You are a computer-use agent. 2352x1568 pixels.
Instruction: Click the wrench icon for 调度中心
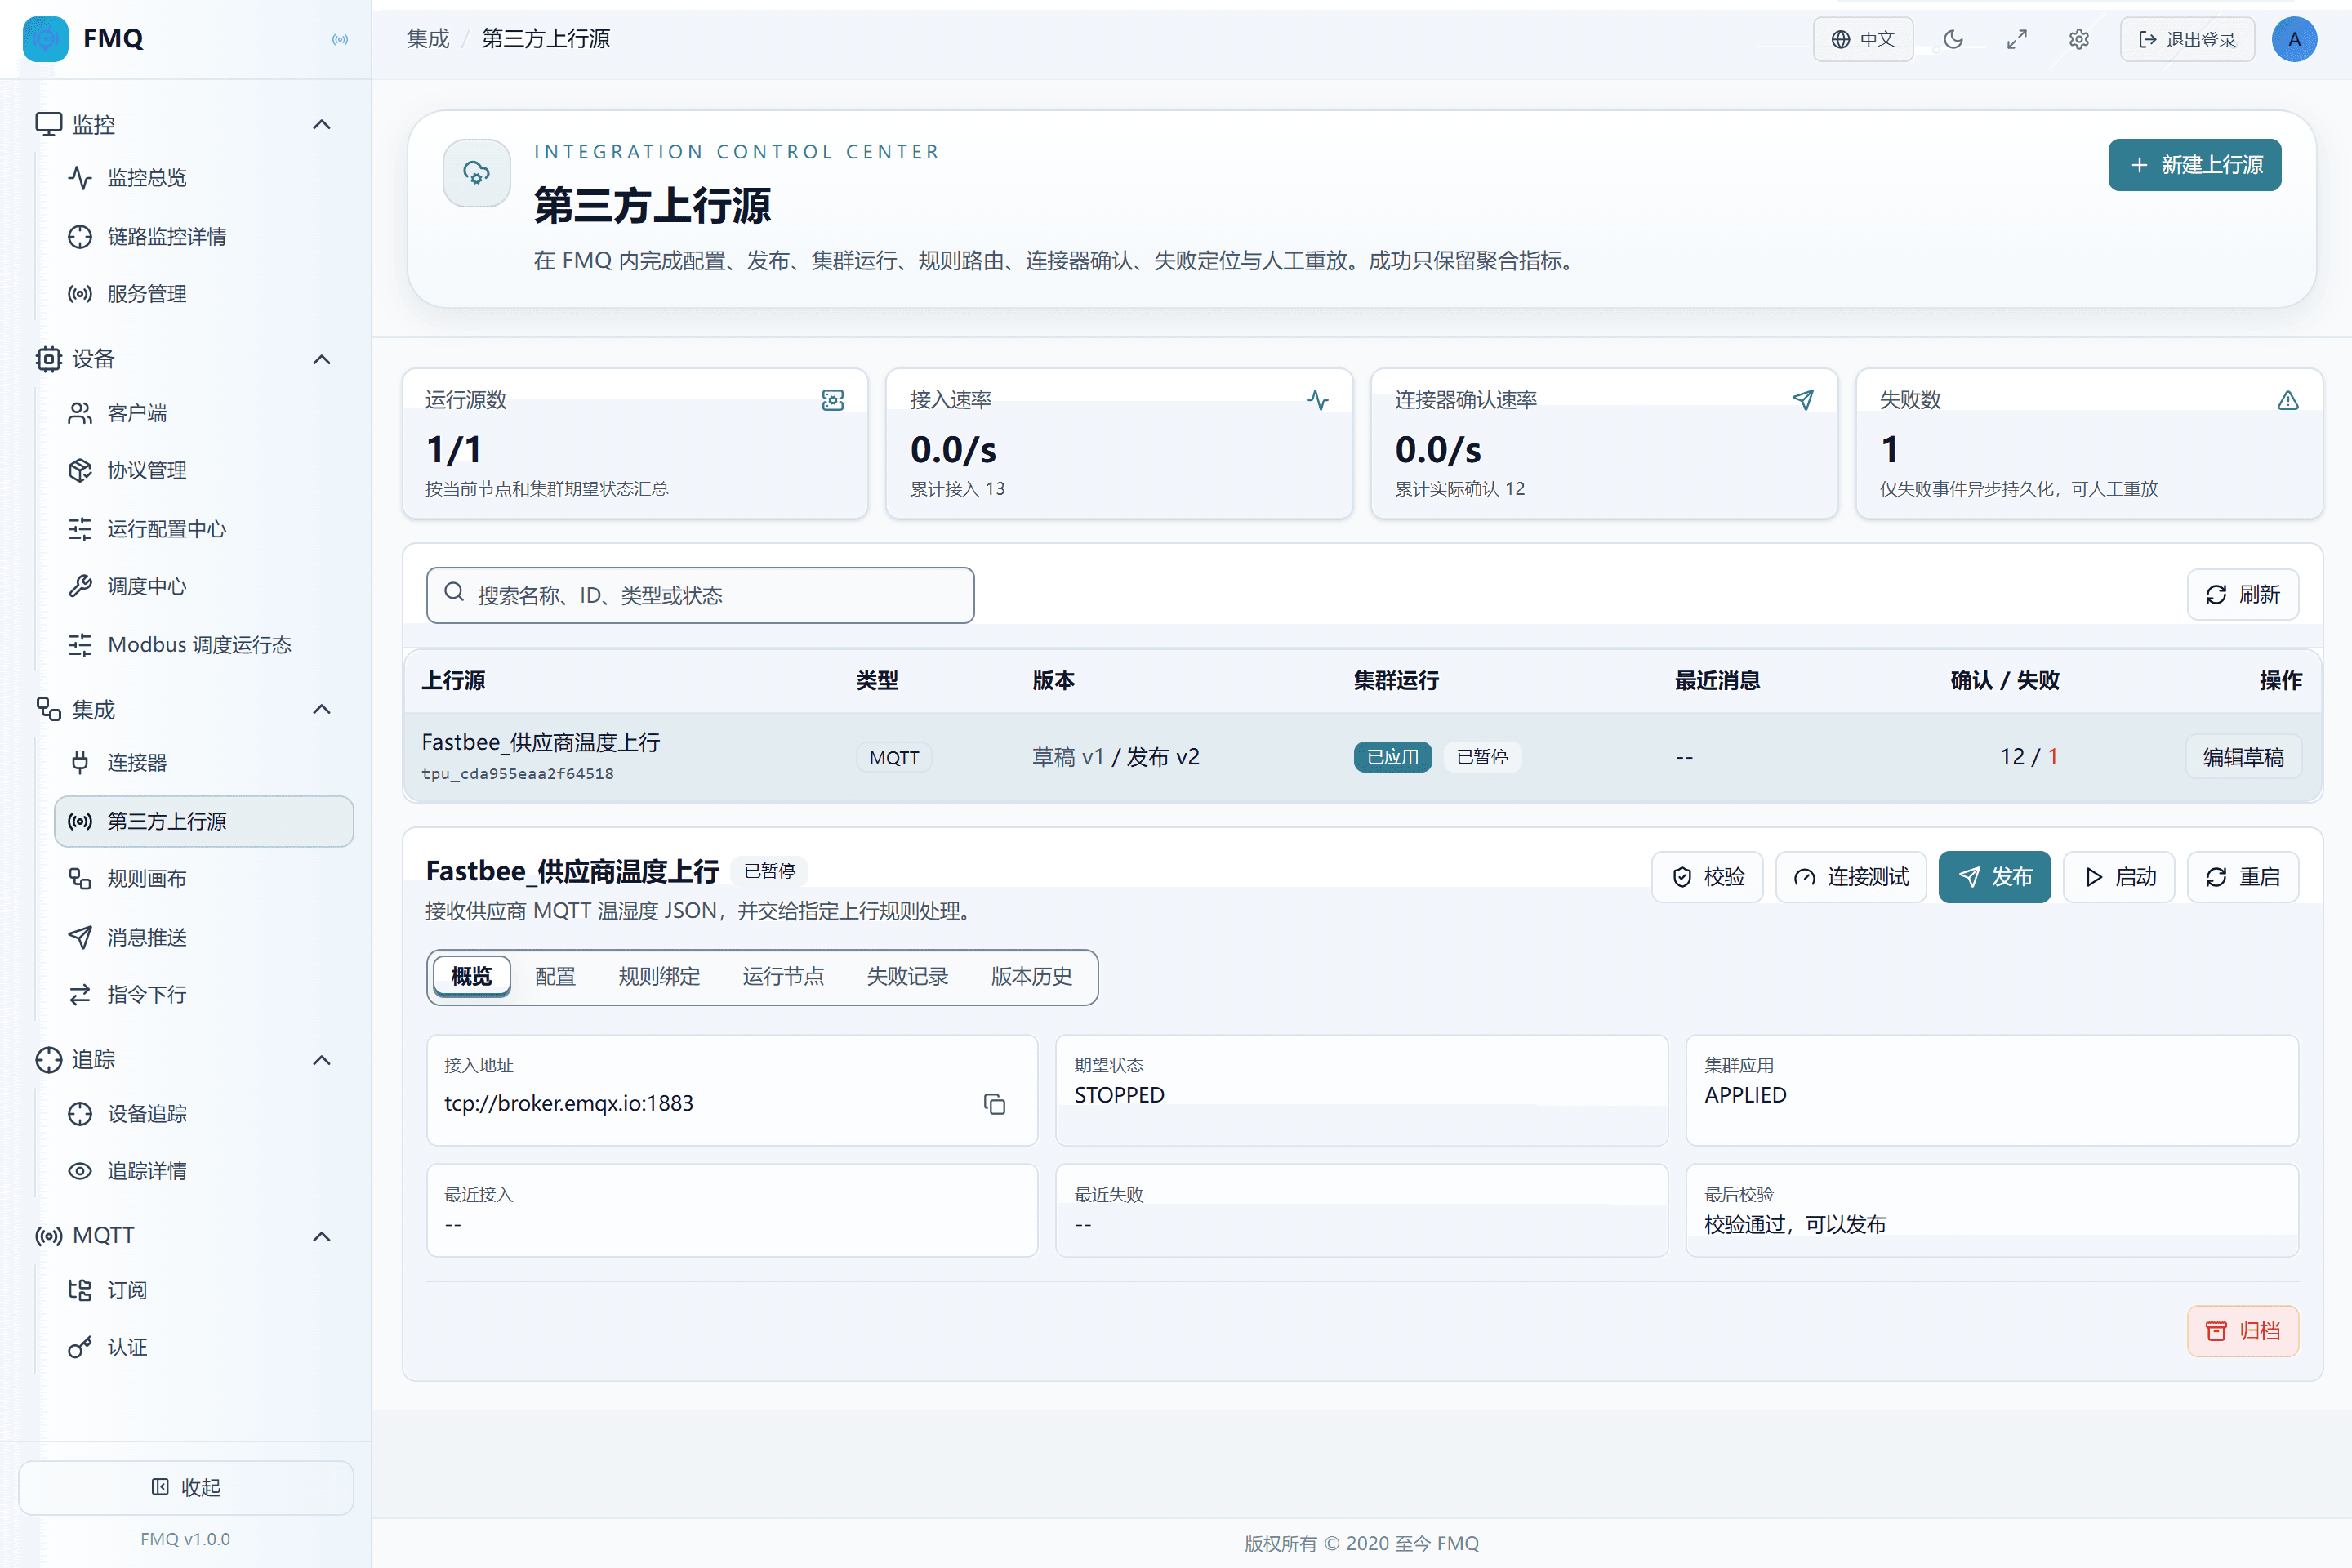pyautogui.click(x=80, y=586)
